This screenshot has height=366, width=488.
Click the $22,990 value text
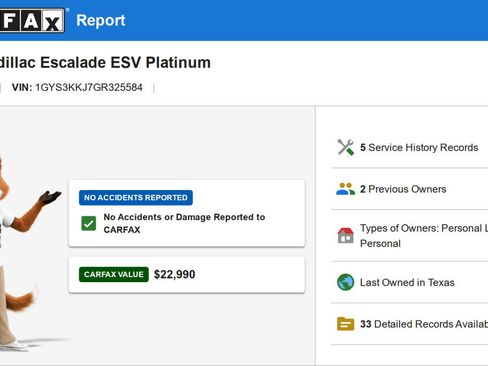pos(175,274)
